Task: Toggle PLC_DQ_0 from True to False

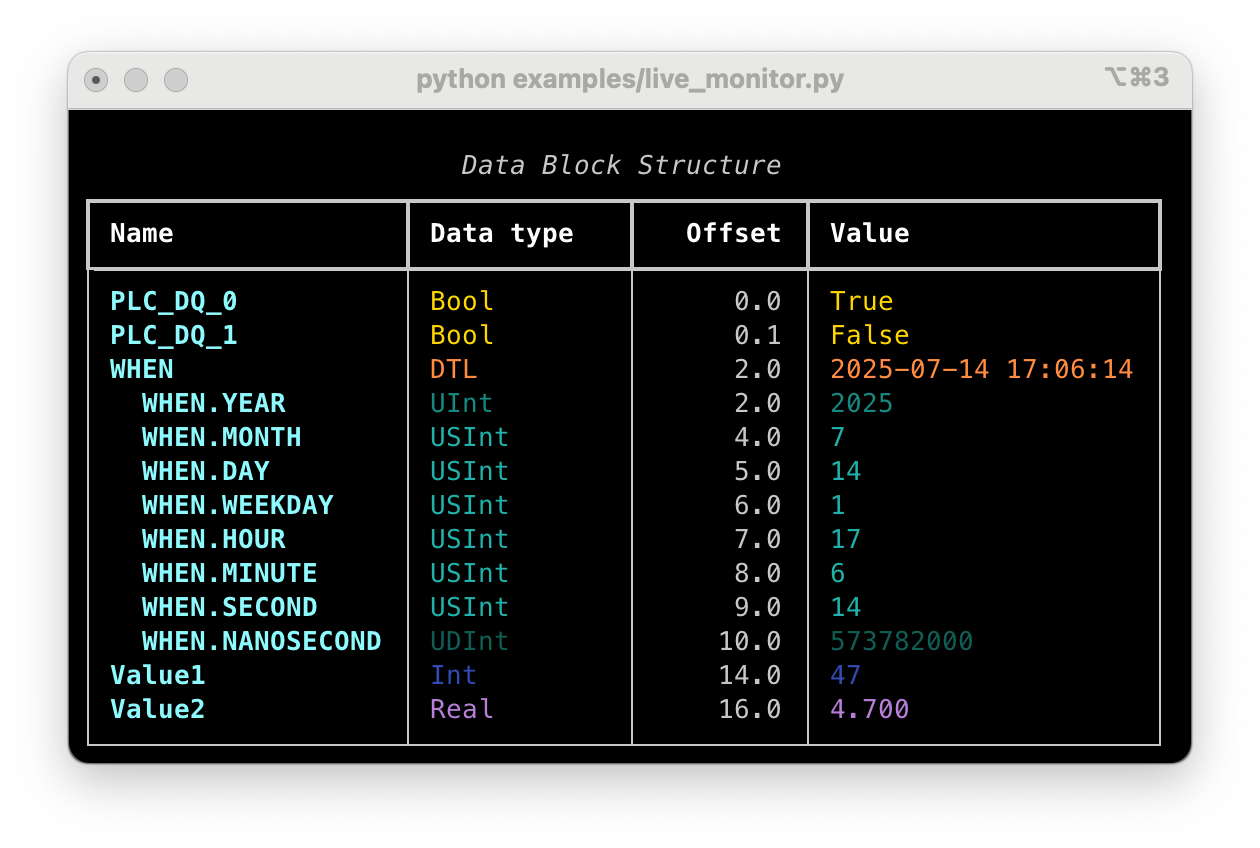Action: point(861,300)
